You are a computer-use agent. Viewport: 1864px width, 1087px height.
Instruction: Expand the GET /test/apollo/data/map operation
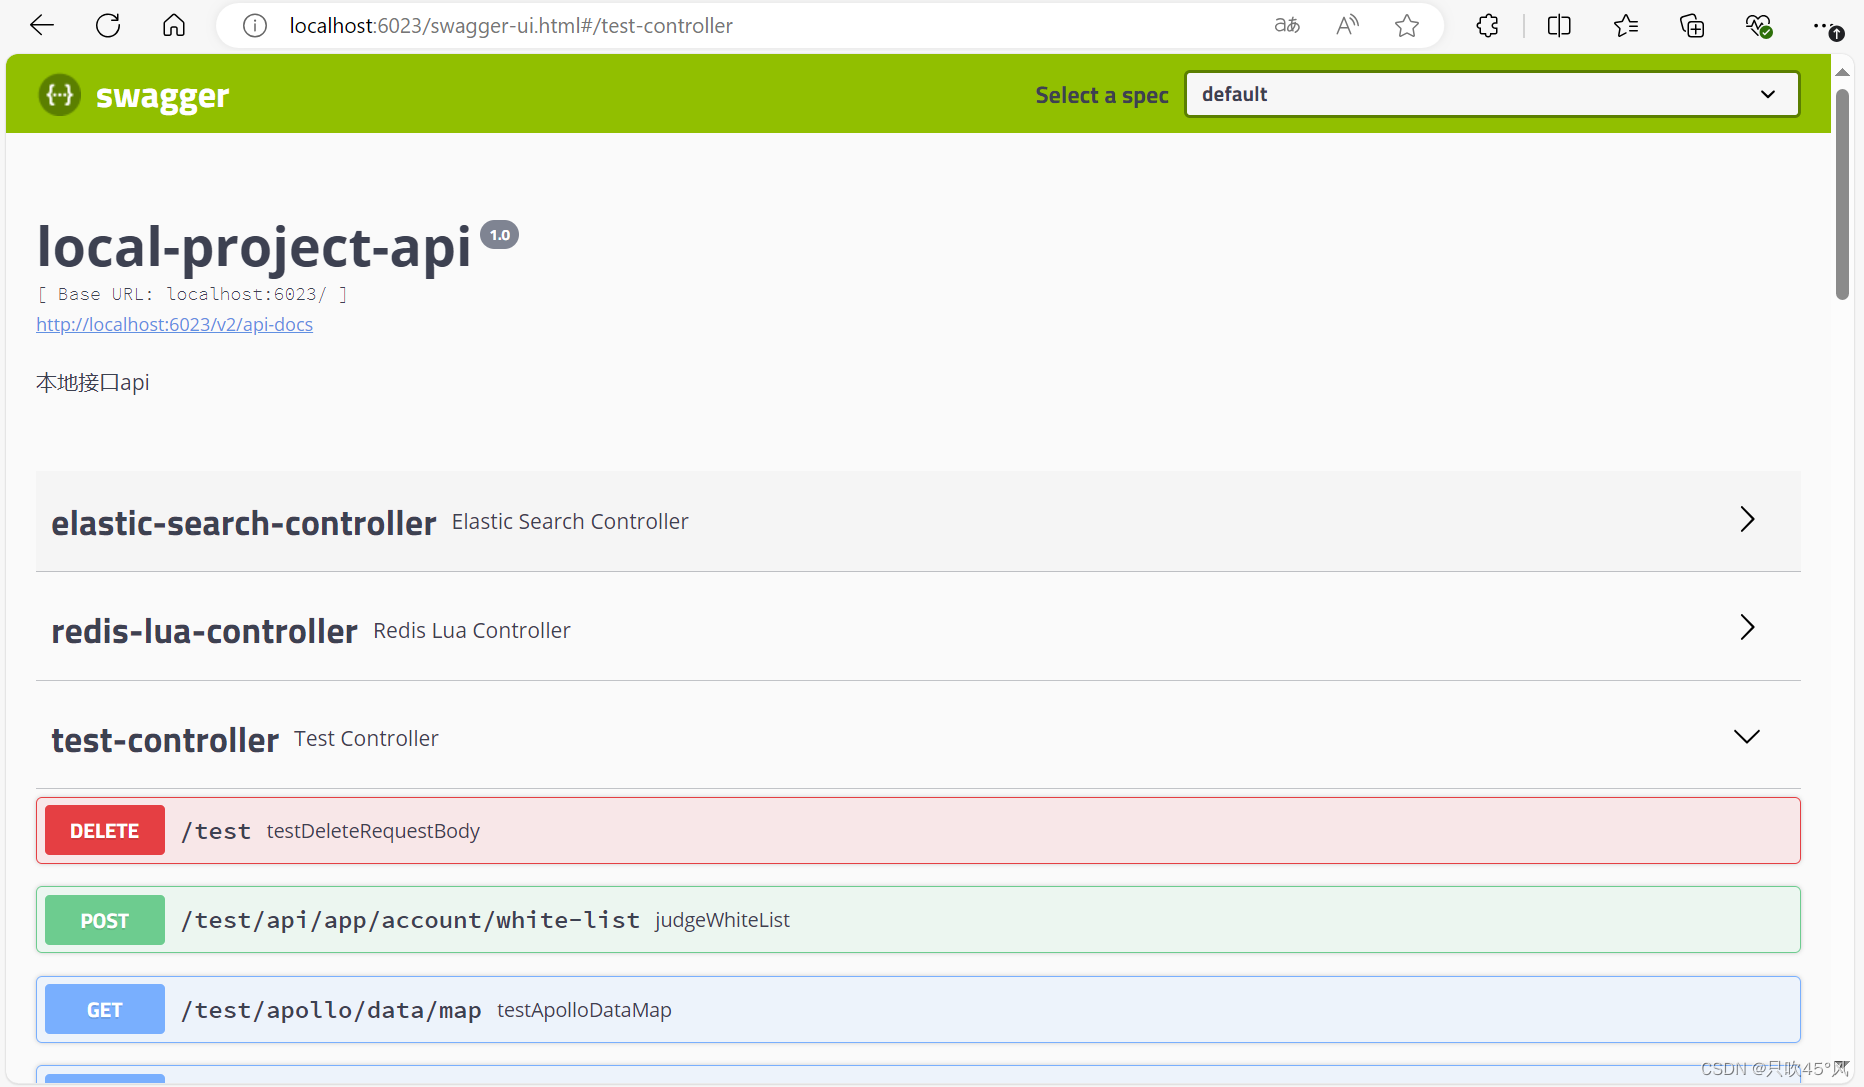pos(918,1009)
